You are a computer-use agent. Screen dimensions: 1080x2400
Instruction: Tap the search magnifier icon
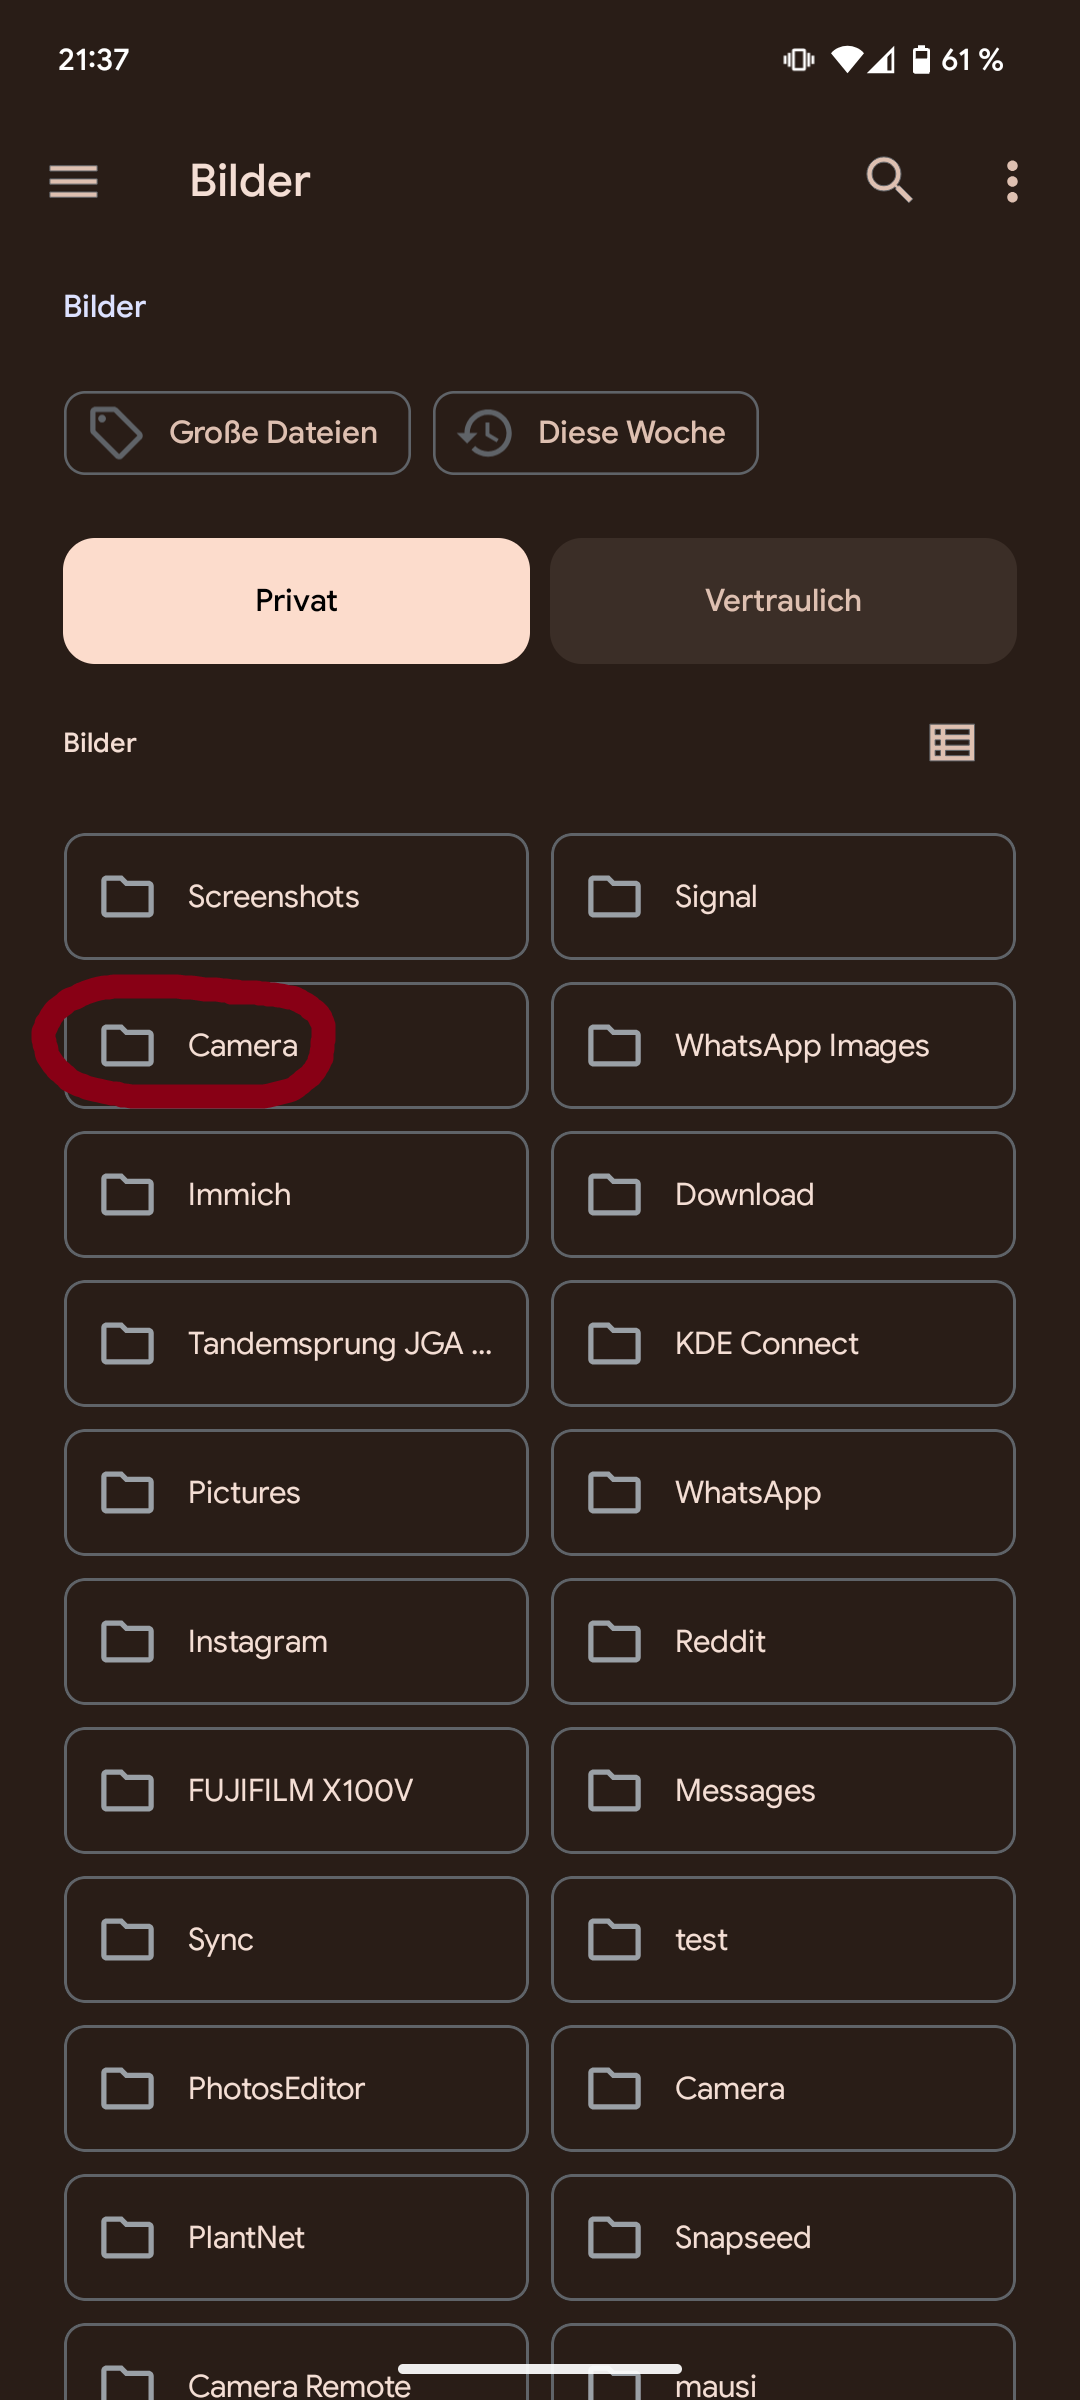point(889,181)
